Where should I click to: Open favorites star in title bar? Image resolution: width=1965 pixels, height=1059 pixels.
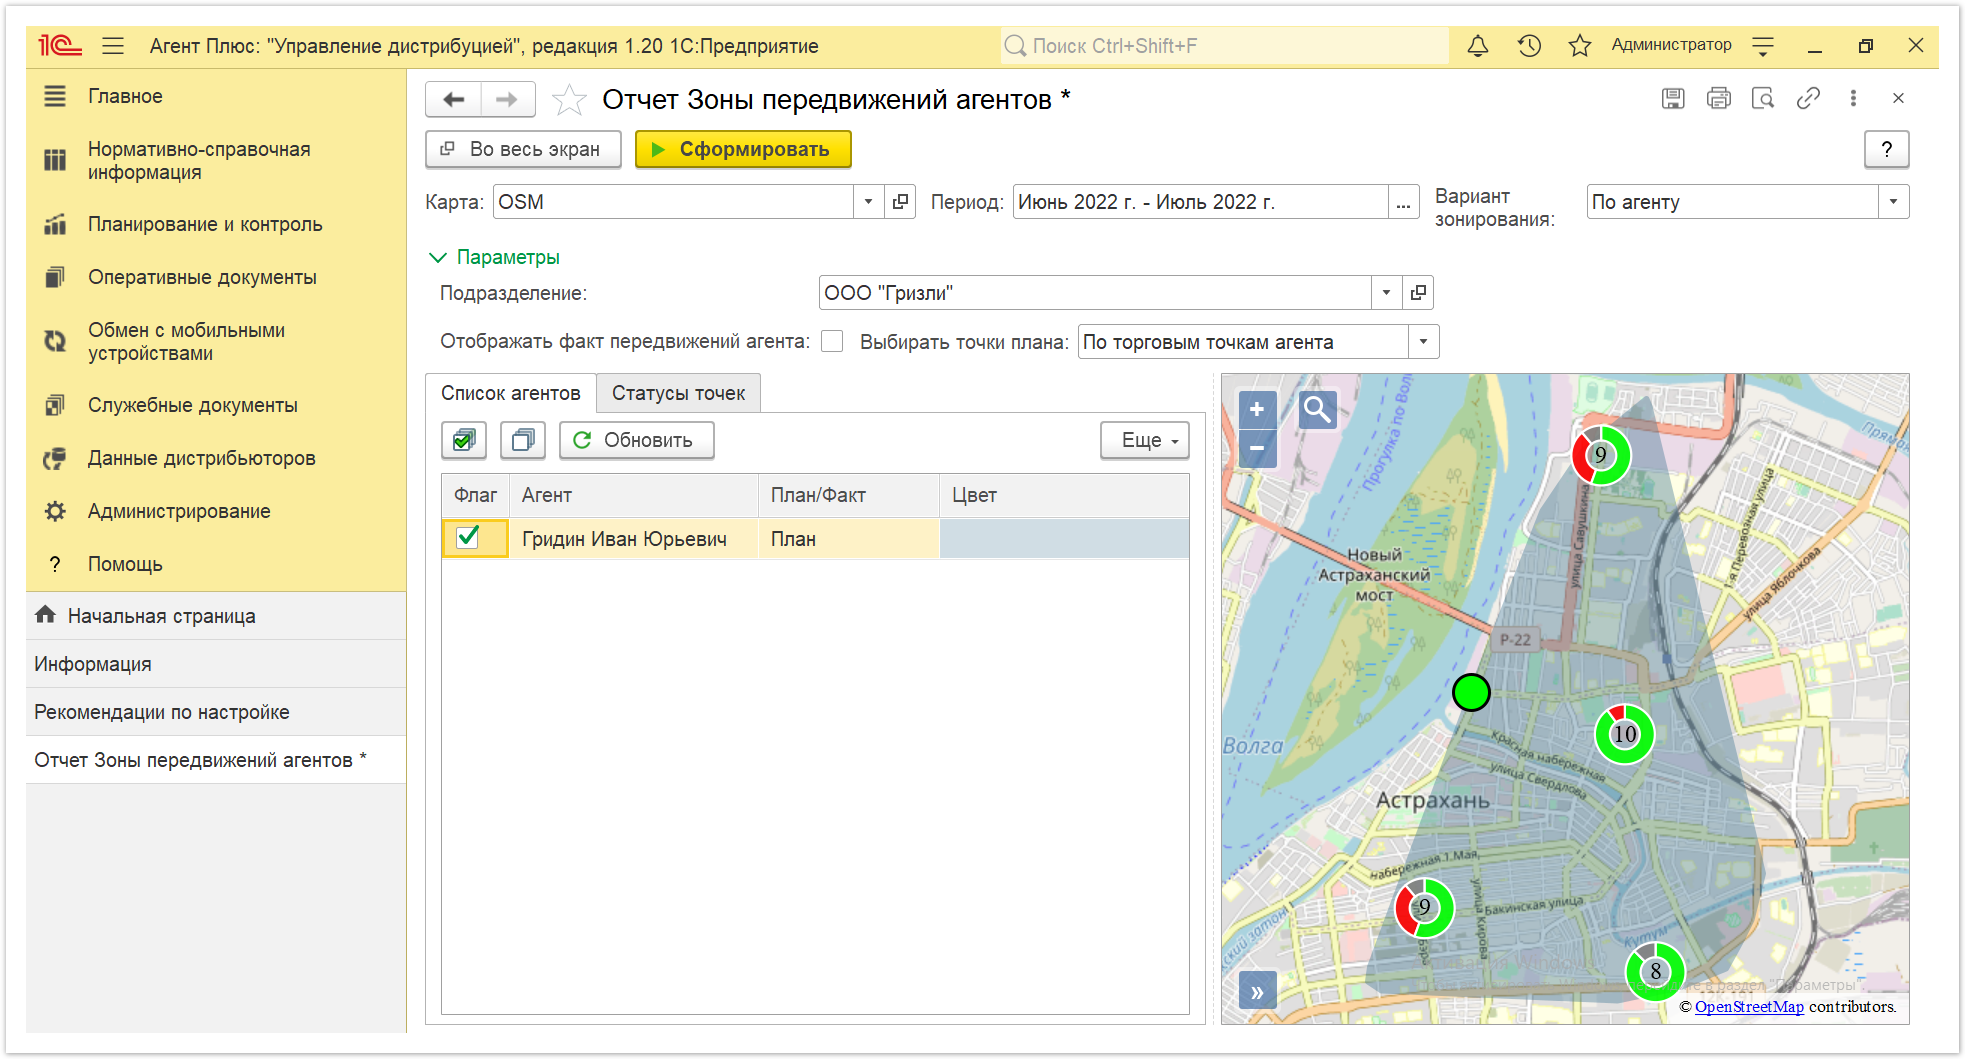click(x=1580, y=46)
